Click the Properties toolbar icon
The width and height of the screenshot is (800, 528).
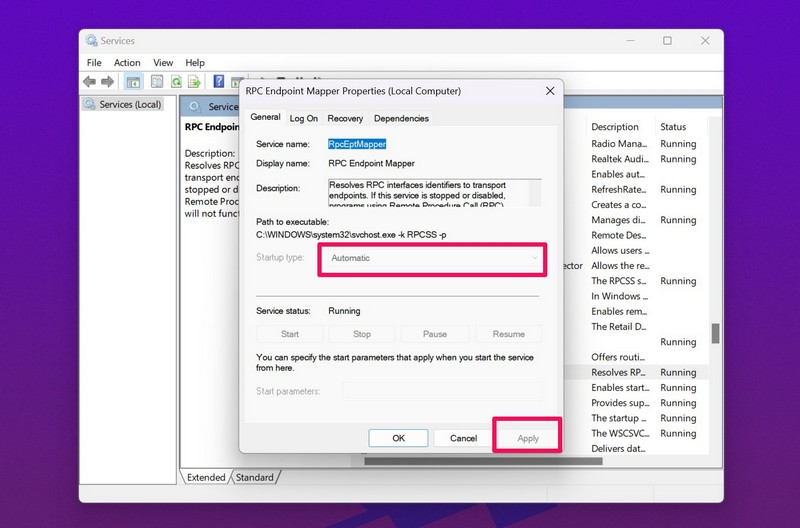[155, 81]
